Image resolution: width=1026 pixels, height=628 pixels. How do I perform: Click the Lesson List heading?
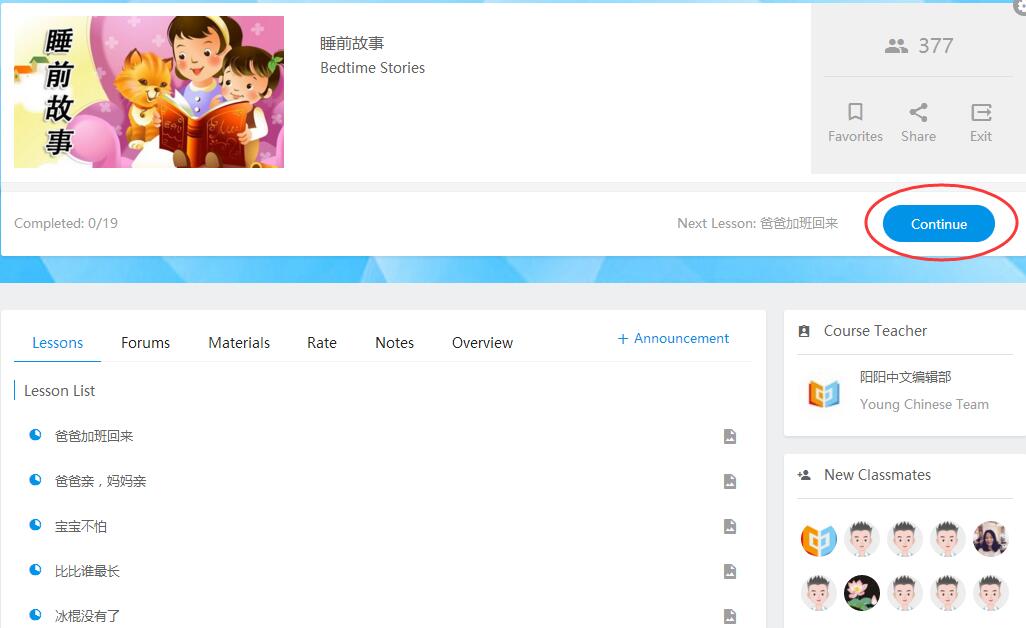click(x=60, y=391)
